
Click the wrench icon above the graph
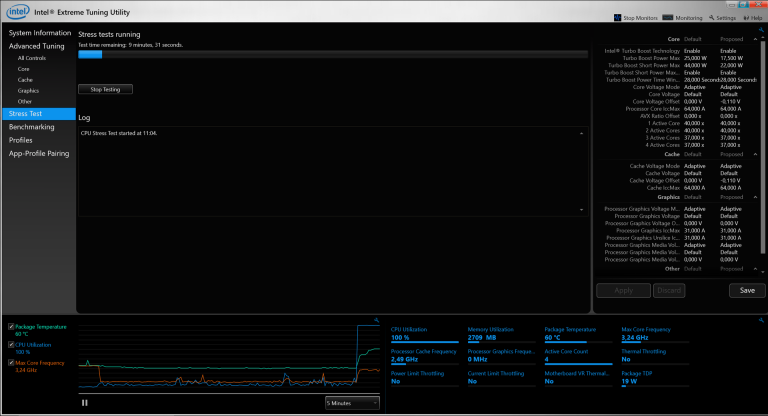376,320
